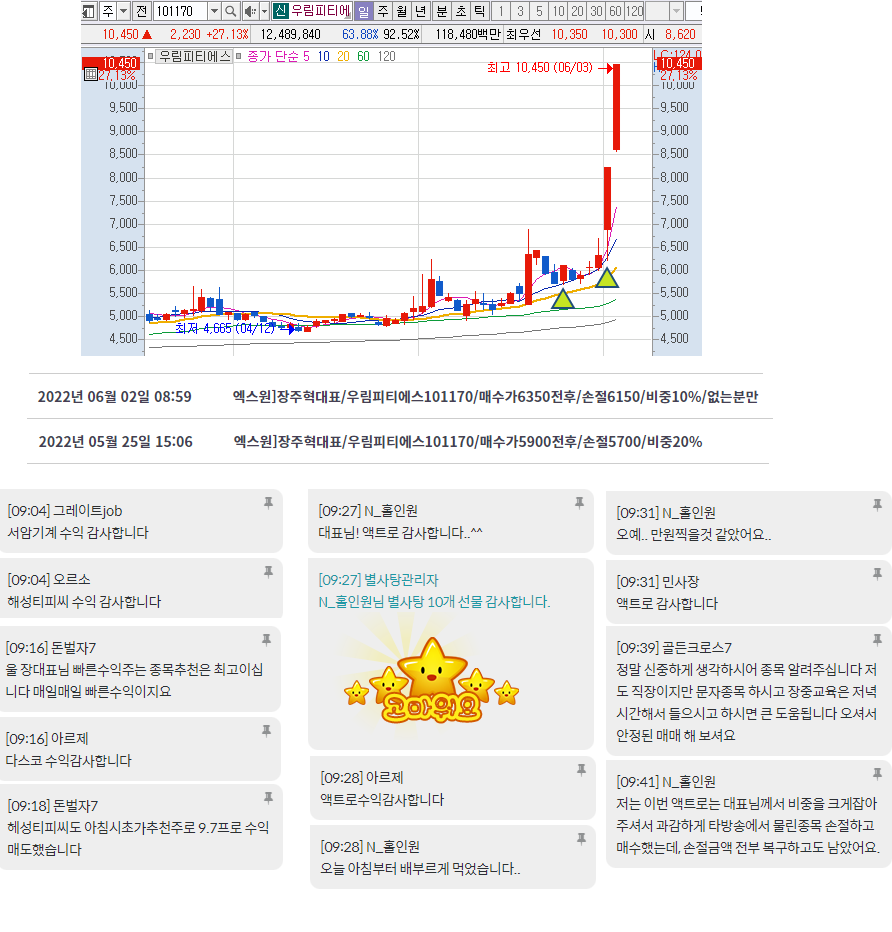Open the stock code 101170 dropdown arrow
This screenshot has height=932, width=892.
pos(214,11)
